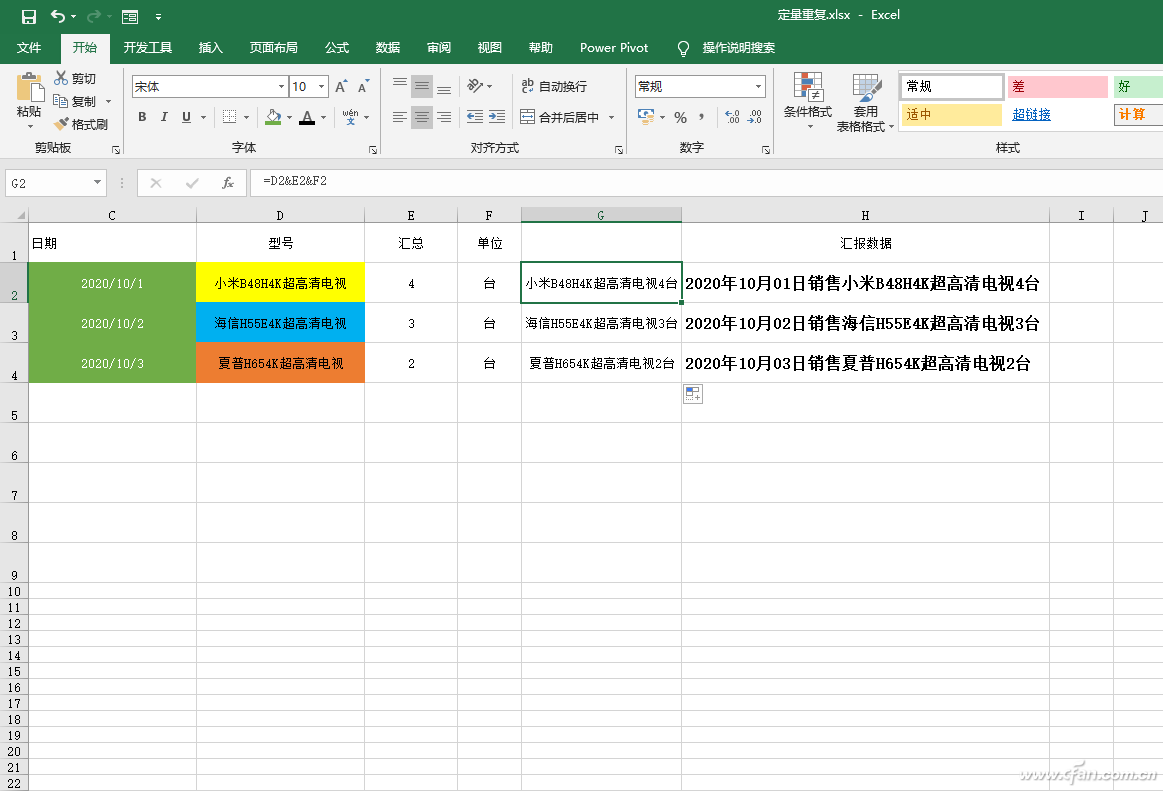
Task: Toggle 自动换行 wrap text
Action: [x=554, y=86]
